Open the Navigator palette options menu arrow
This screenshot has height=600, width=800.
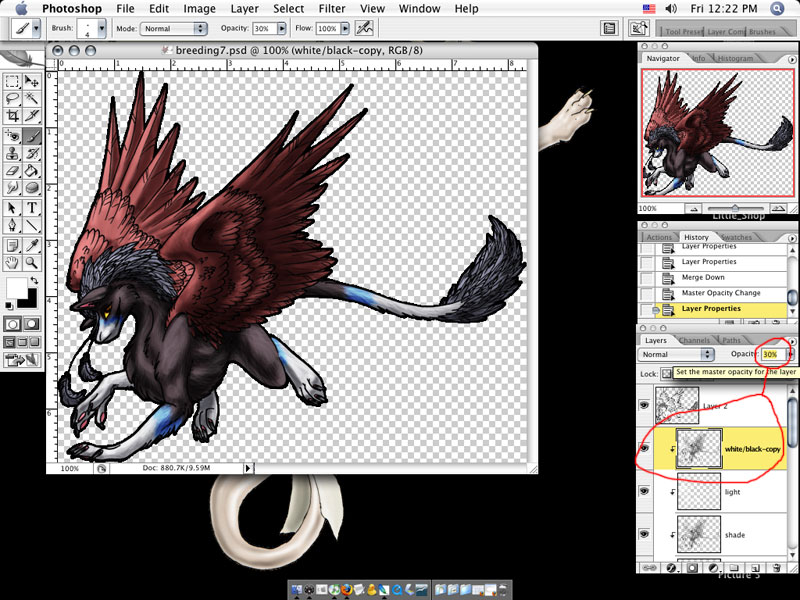(x=791, y=59)
